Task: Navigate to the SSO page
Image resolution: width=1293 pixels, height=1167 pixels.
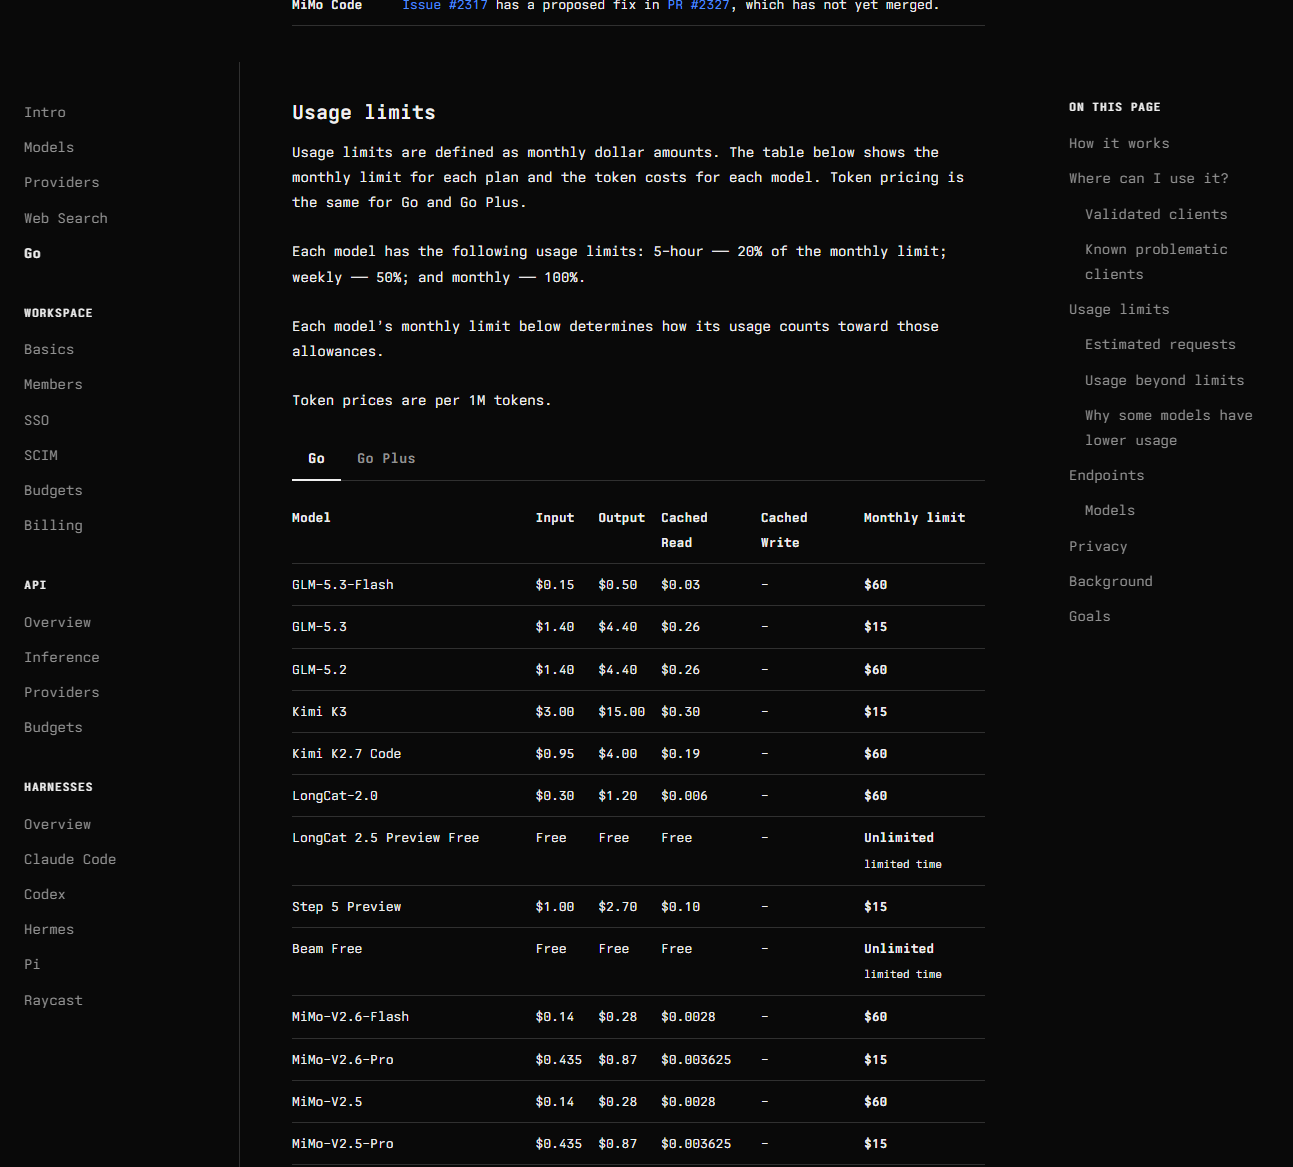Action: click(x=37, y=420)
